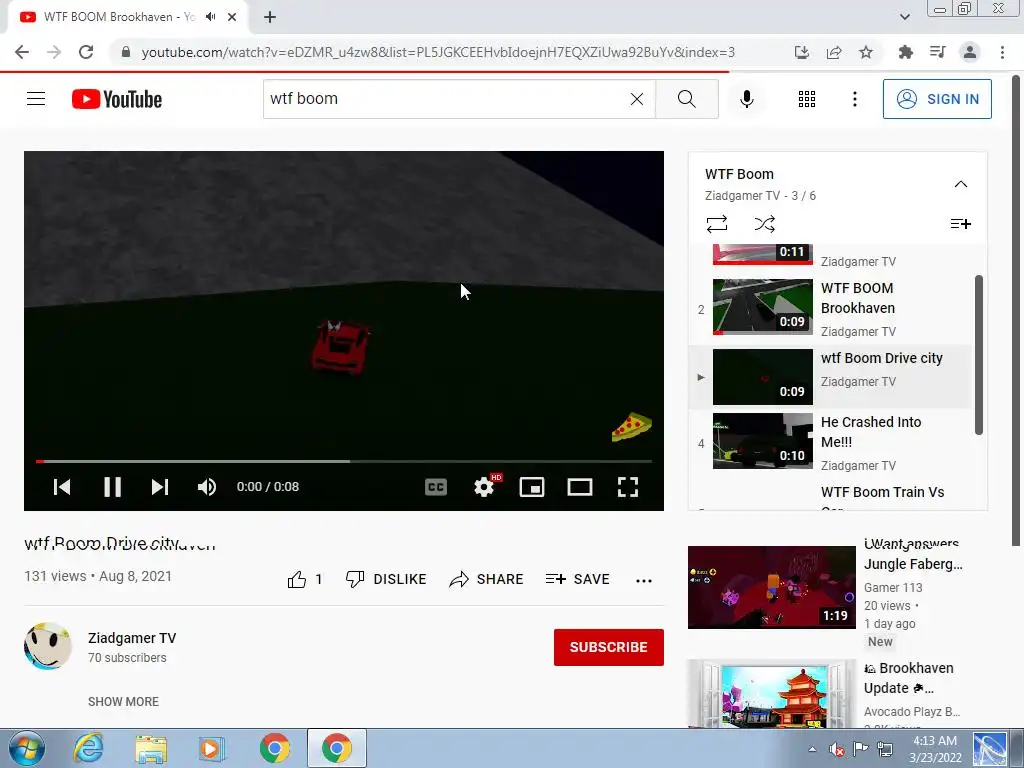Pause the video
1024x768 pixels.
coord(112,487)
